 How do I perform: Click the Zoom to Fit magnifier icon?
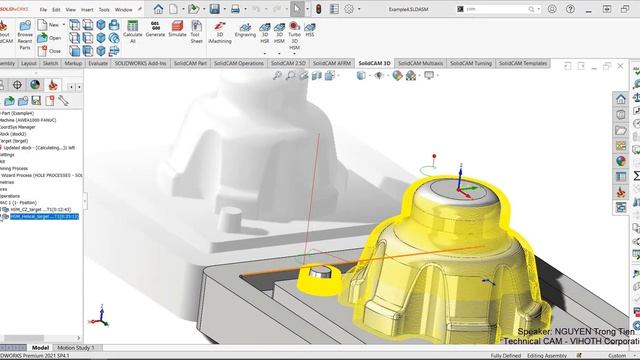click(277, 76)
